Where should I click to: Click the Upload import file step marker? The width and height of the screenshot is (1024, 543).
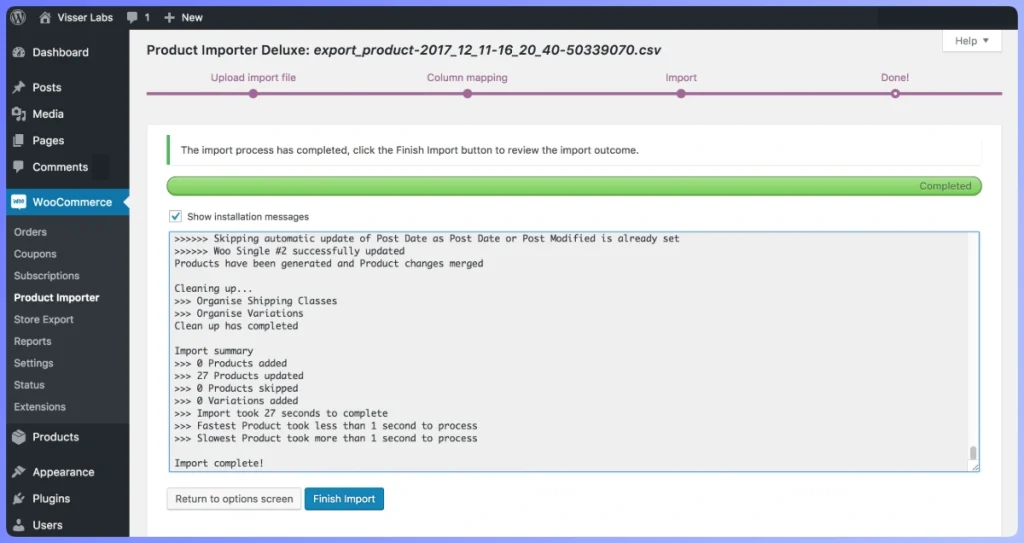[253, 93]
